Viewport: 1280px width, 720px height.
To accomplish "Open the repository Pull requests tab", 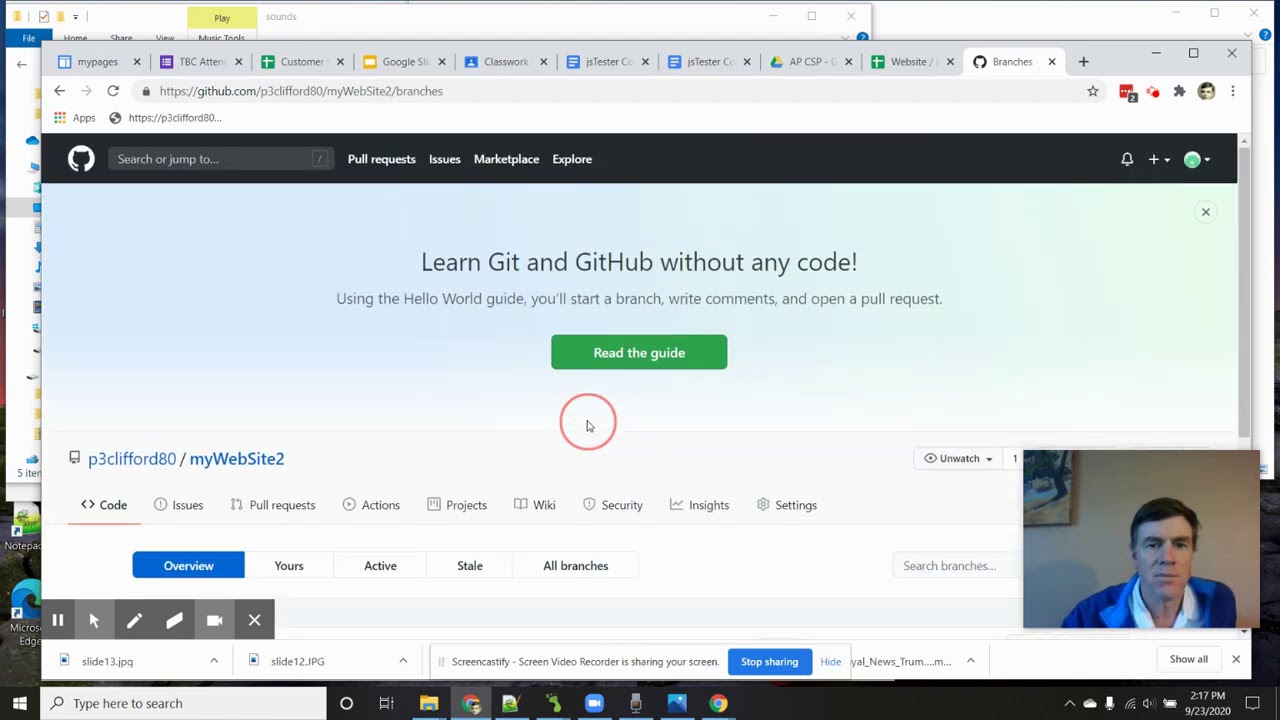I will pyautogui.click(x=272, y=505).
